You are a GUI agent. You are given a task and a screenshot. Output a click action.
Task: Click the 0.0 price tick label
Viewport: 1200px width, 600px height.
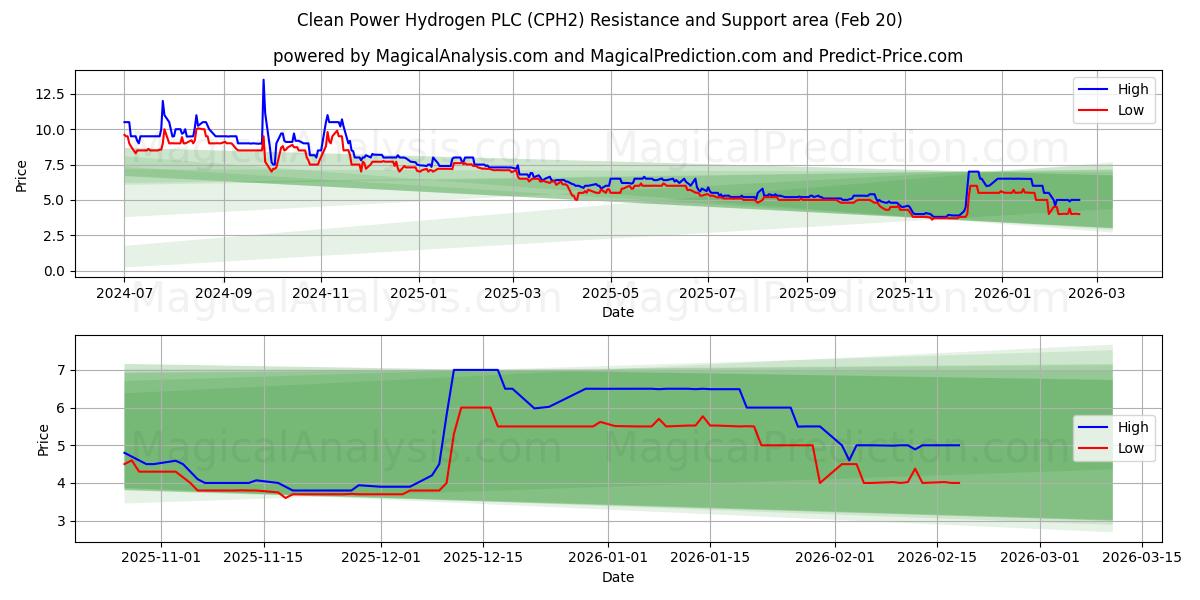pyautogui.click(x=55, y=271)
